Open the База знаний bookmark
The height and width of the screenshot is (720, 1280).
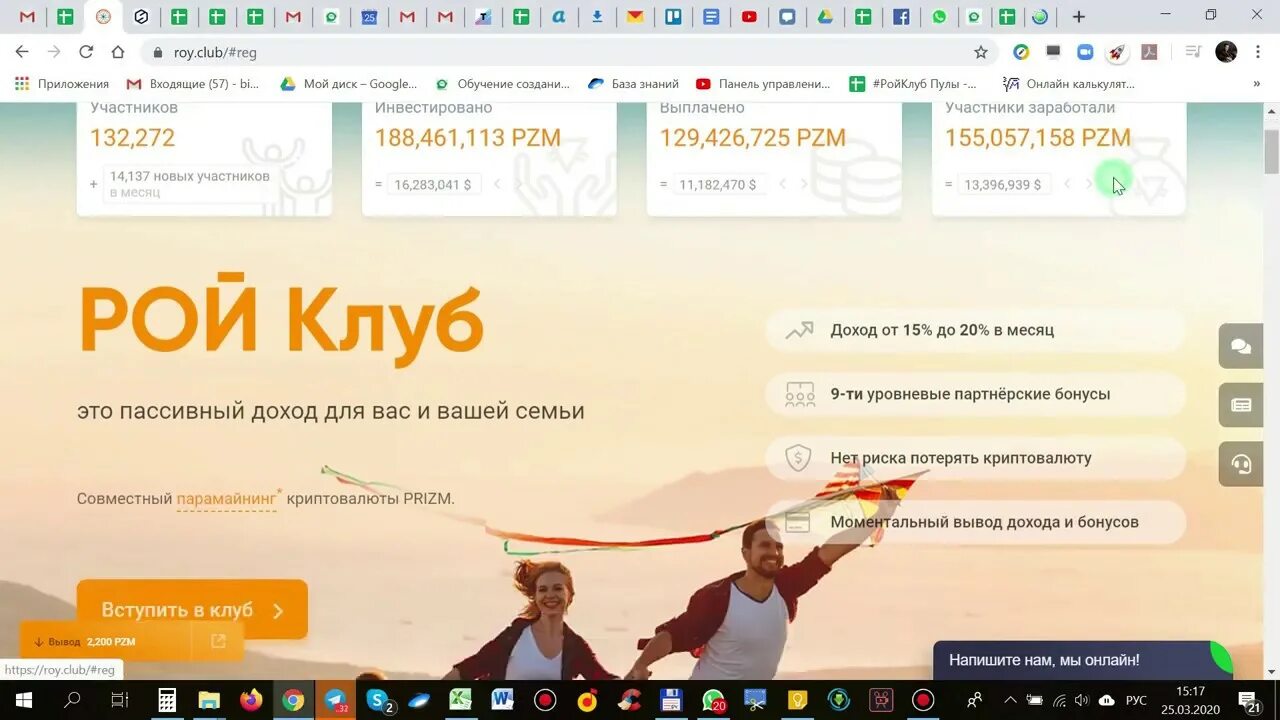(634, 84)
